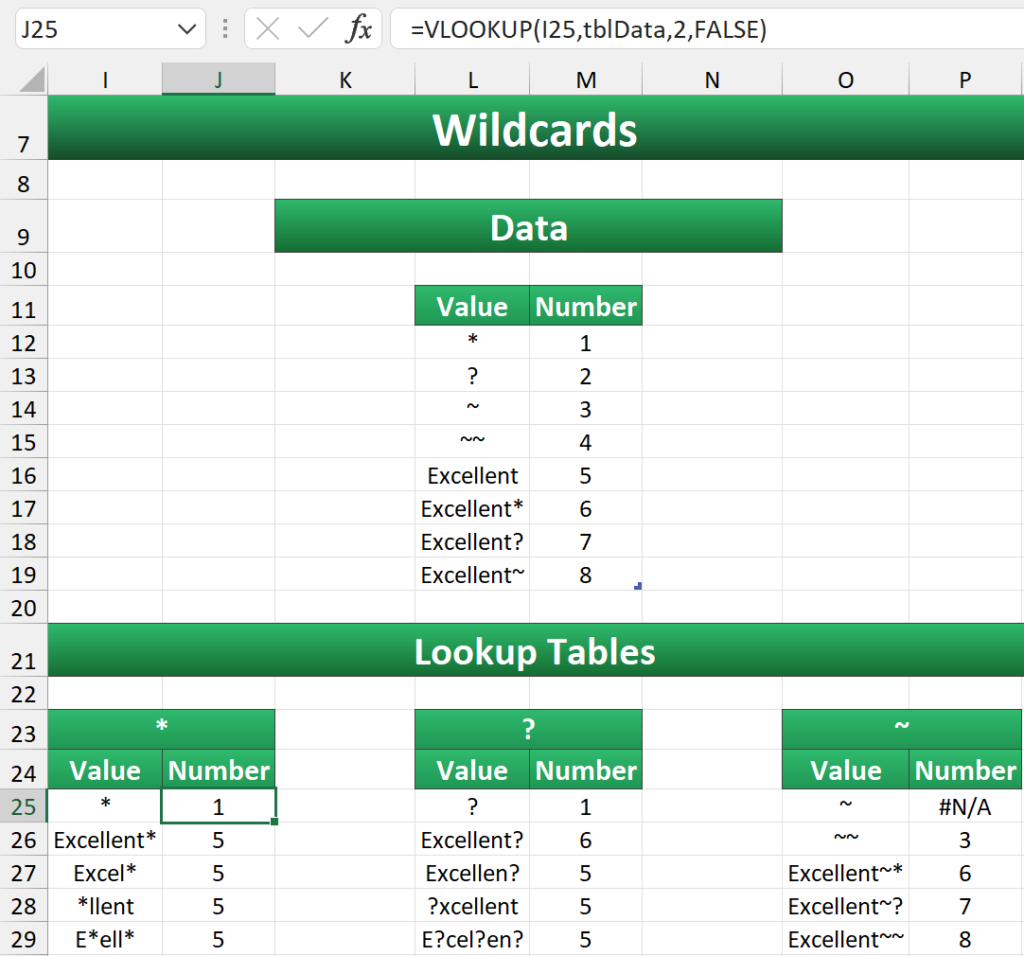Click the Wildcards title banner

click(535, 129)
